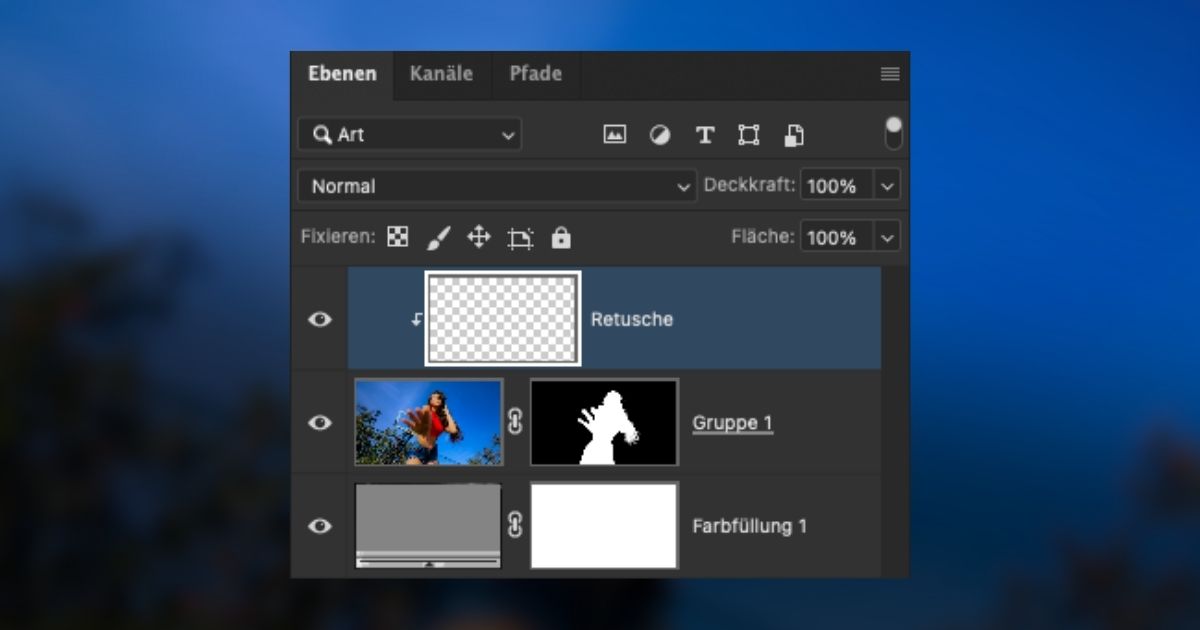The width and height of the screenshot is (1200, 630).
Task: Click the clipping mask arrow on Retusche
Action: coord(417,319)
